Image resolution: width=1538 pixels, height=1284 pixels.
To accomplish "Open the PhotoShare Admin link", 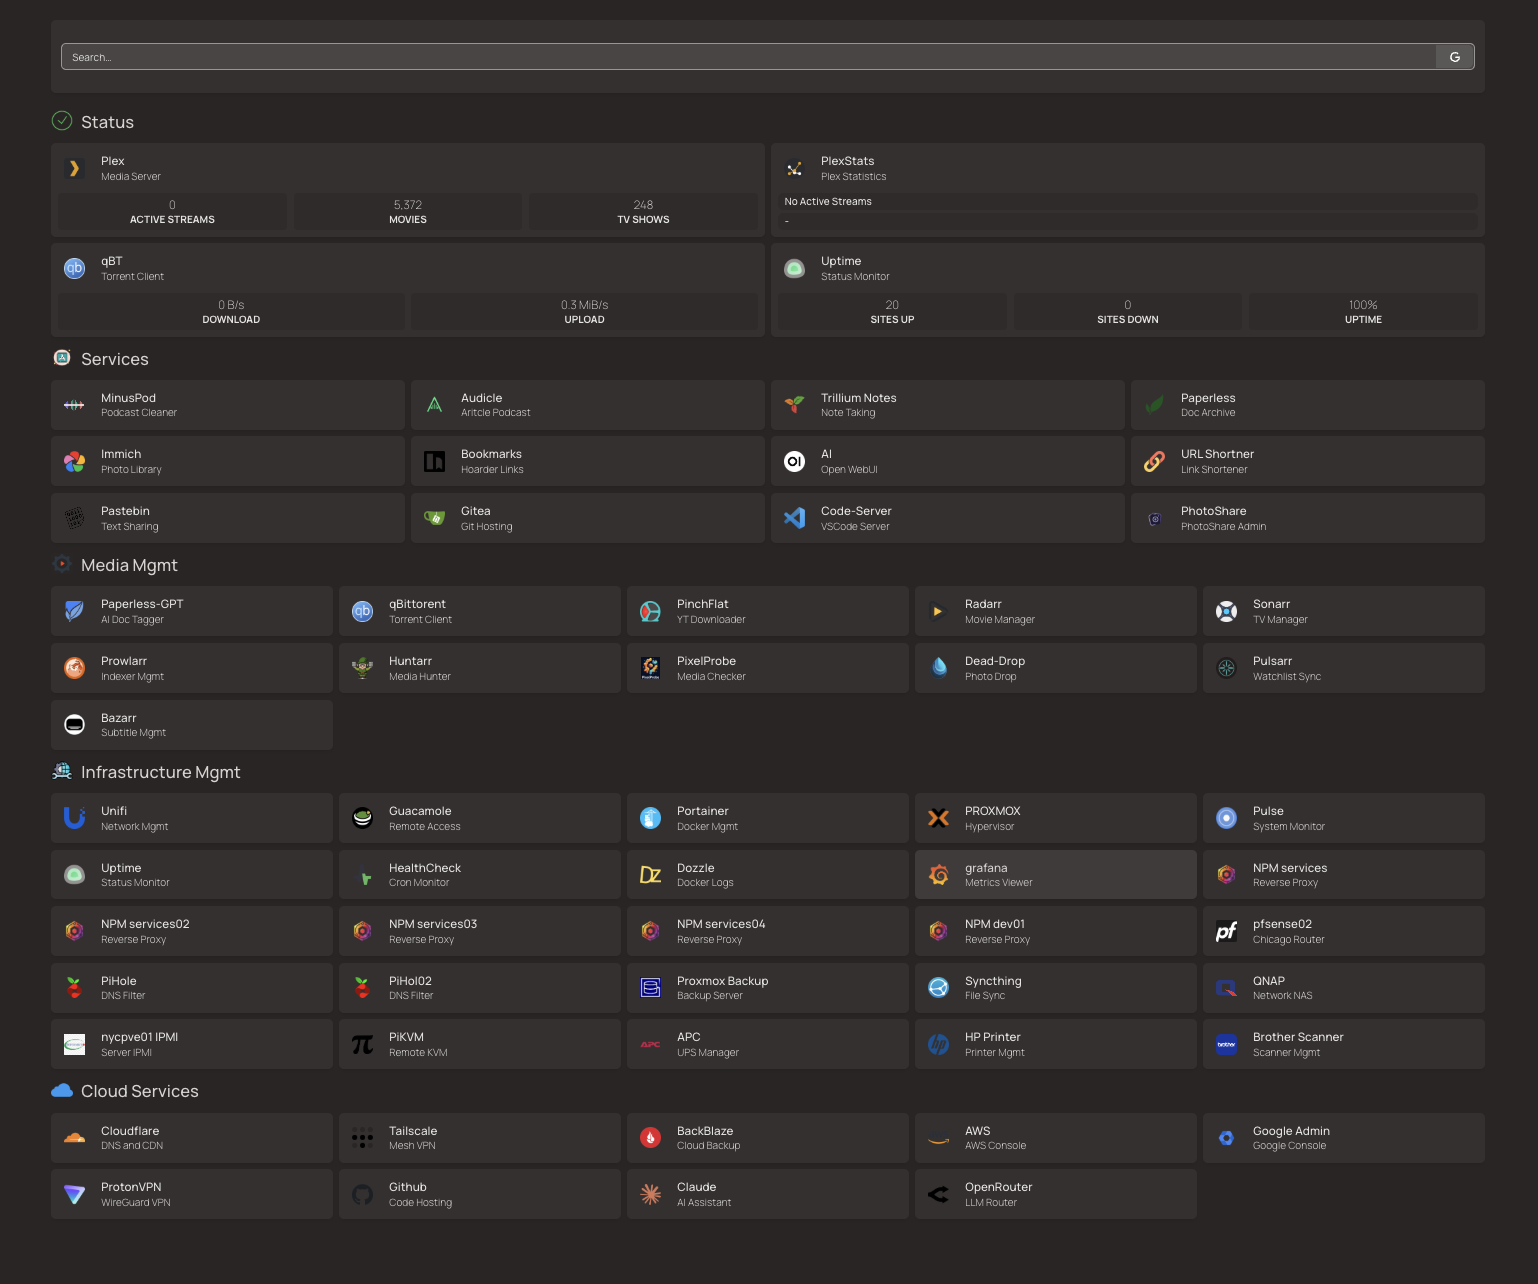I will [x=1308, y=518].
